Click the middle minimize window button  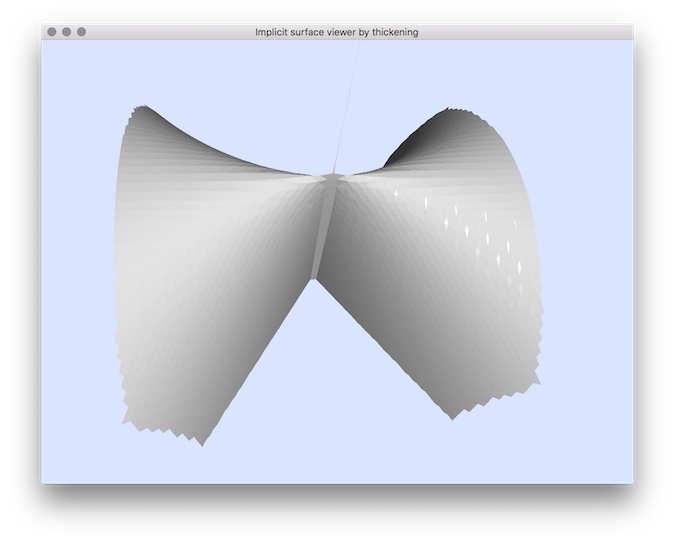click(x=67, y=32)
